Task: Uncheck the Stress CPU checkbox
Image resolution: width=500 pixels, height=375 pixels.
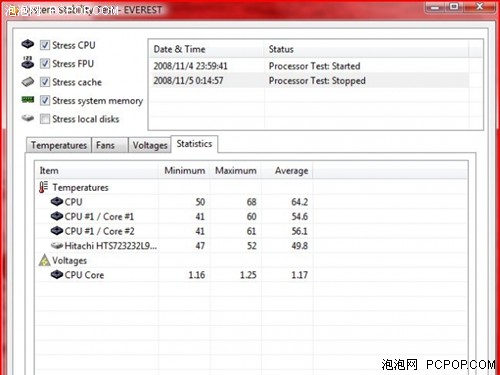Action: coord(45,45)
